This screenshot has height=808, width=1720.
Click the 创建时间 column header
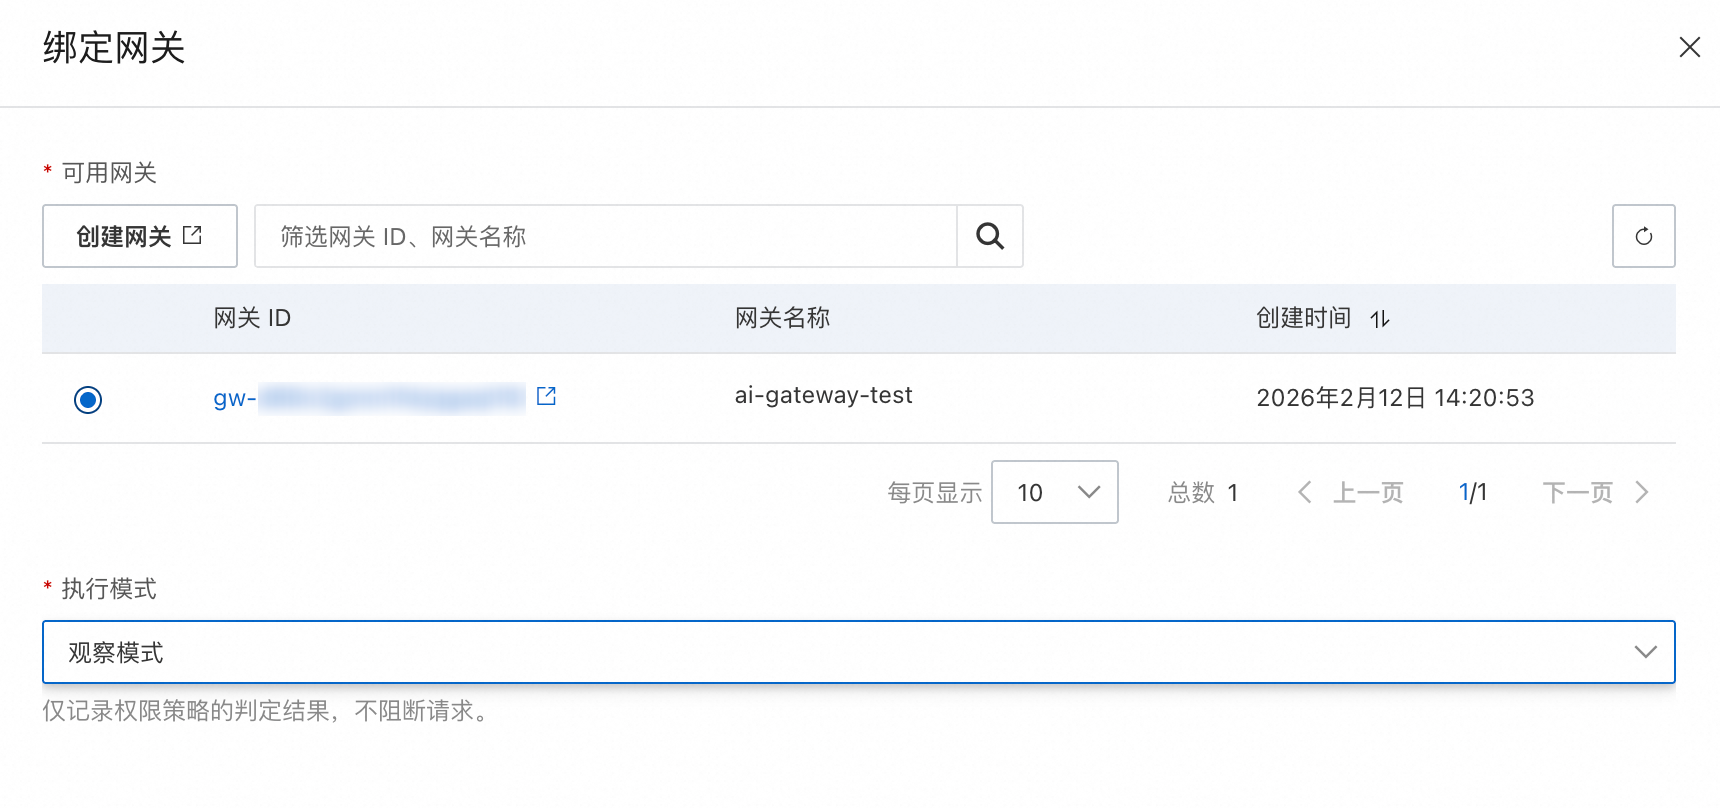pos(1303,318)
